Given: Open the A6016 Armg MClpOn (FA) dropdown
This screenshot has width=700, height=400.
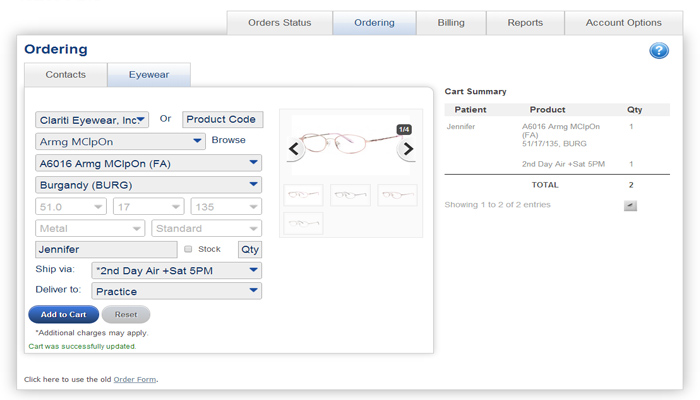Looking at the screenshot, I should (x=148, y=163).
